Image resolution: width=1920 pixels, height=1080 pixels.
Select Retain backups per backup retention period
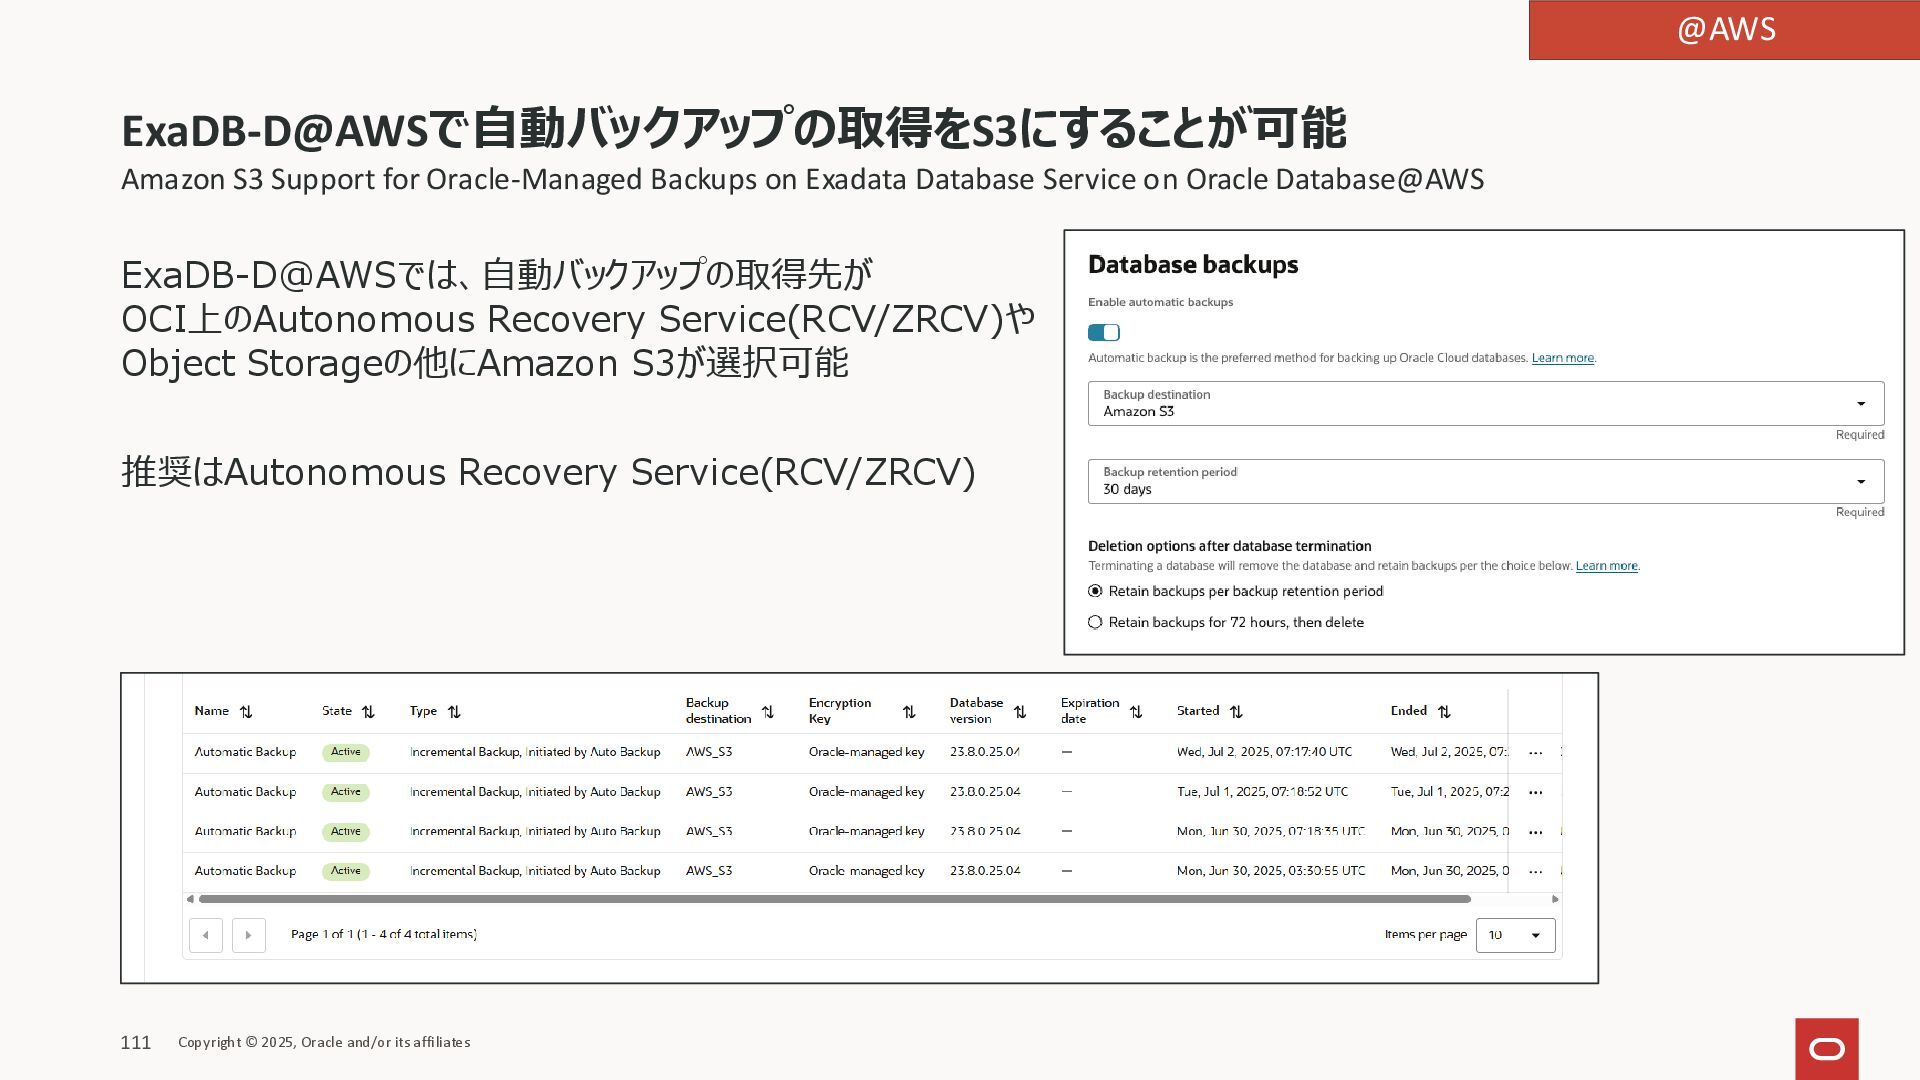tap(1095, 591)
